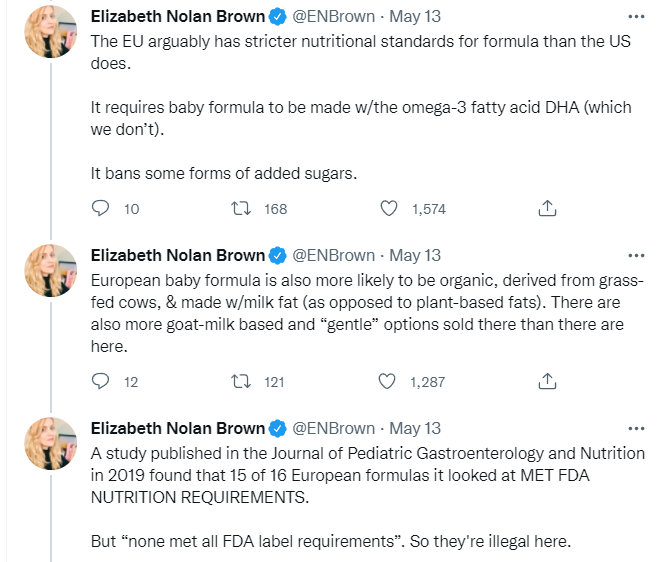
Task: Click the @ENBrown handle on second tweet
Action: 333,255
